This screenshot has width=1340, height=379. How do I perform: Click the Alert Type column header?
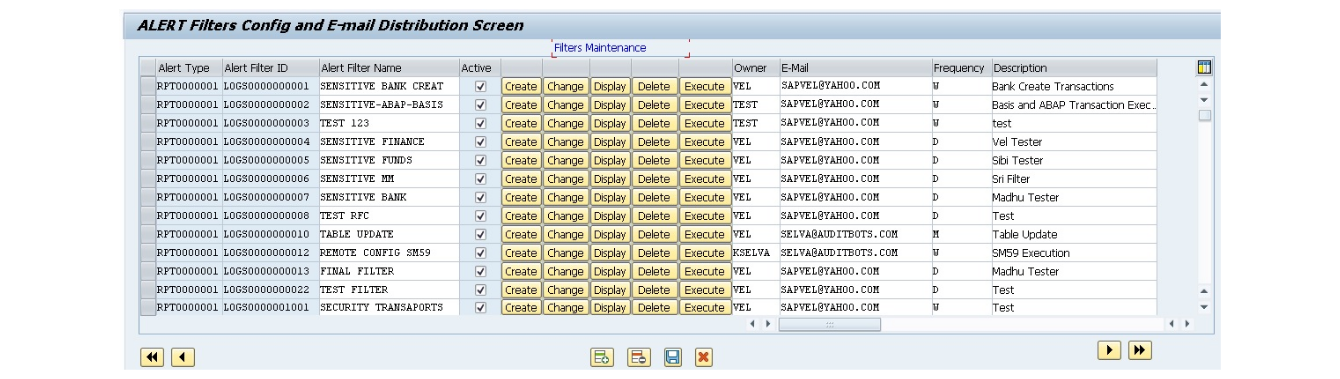coord(188,68)
